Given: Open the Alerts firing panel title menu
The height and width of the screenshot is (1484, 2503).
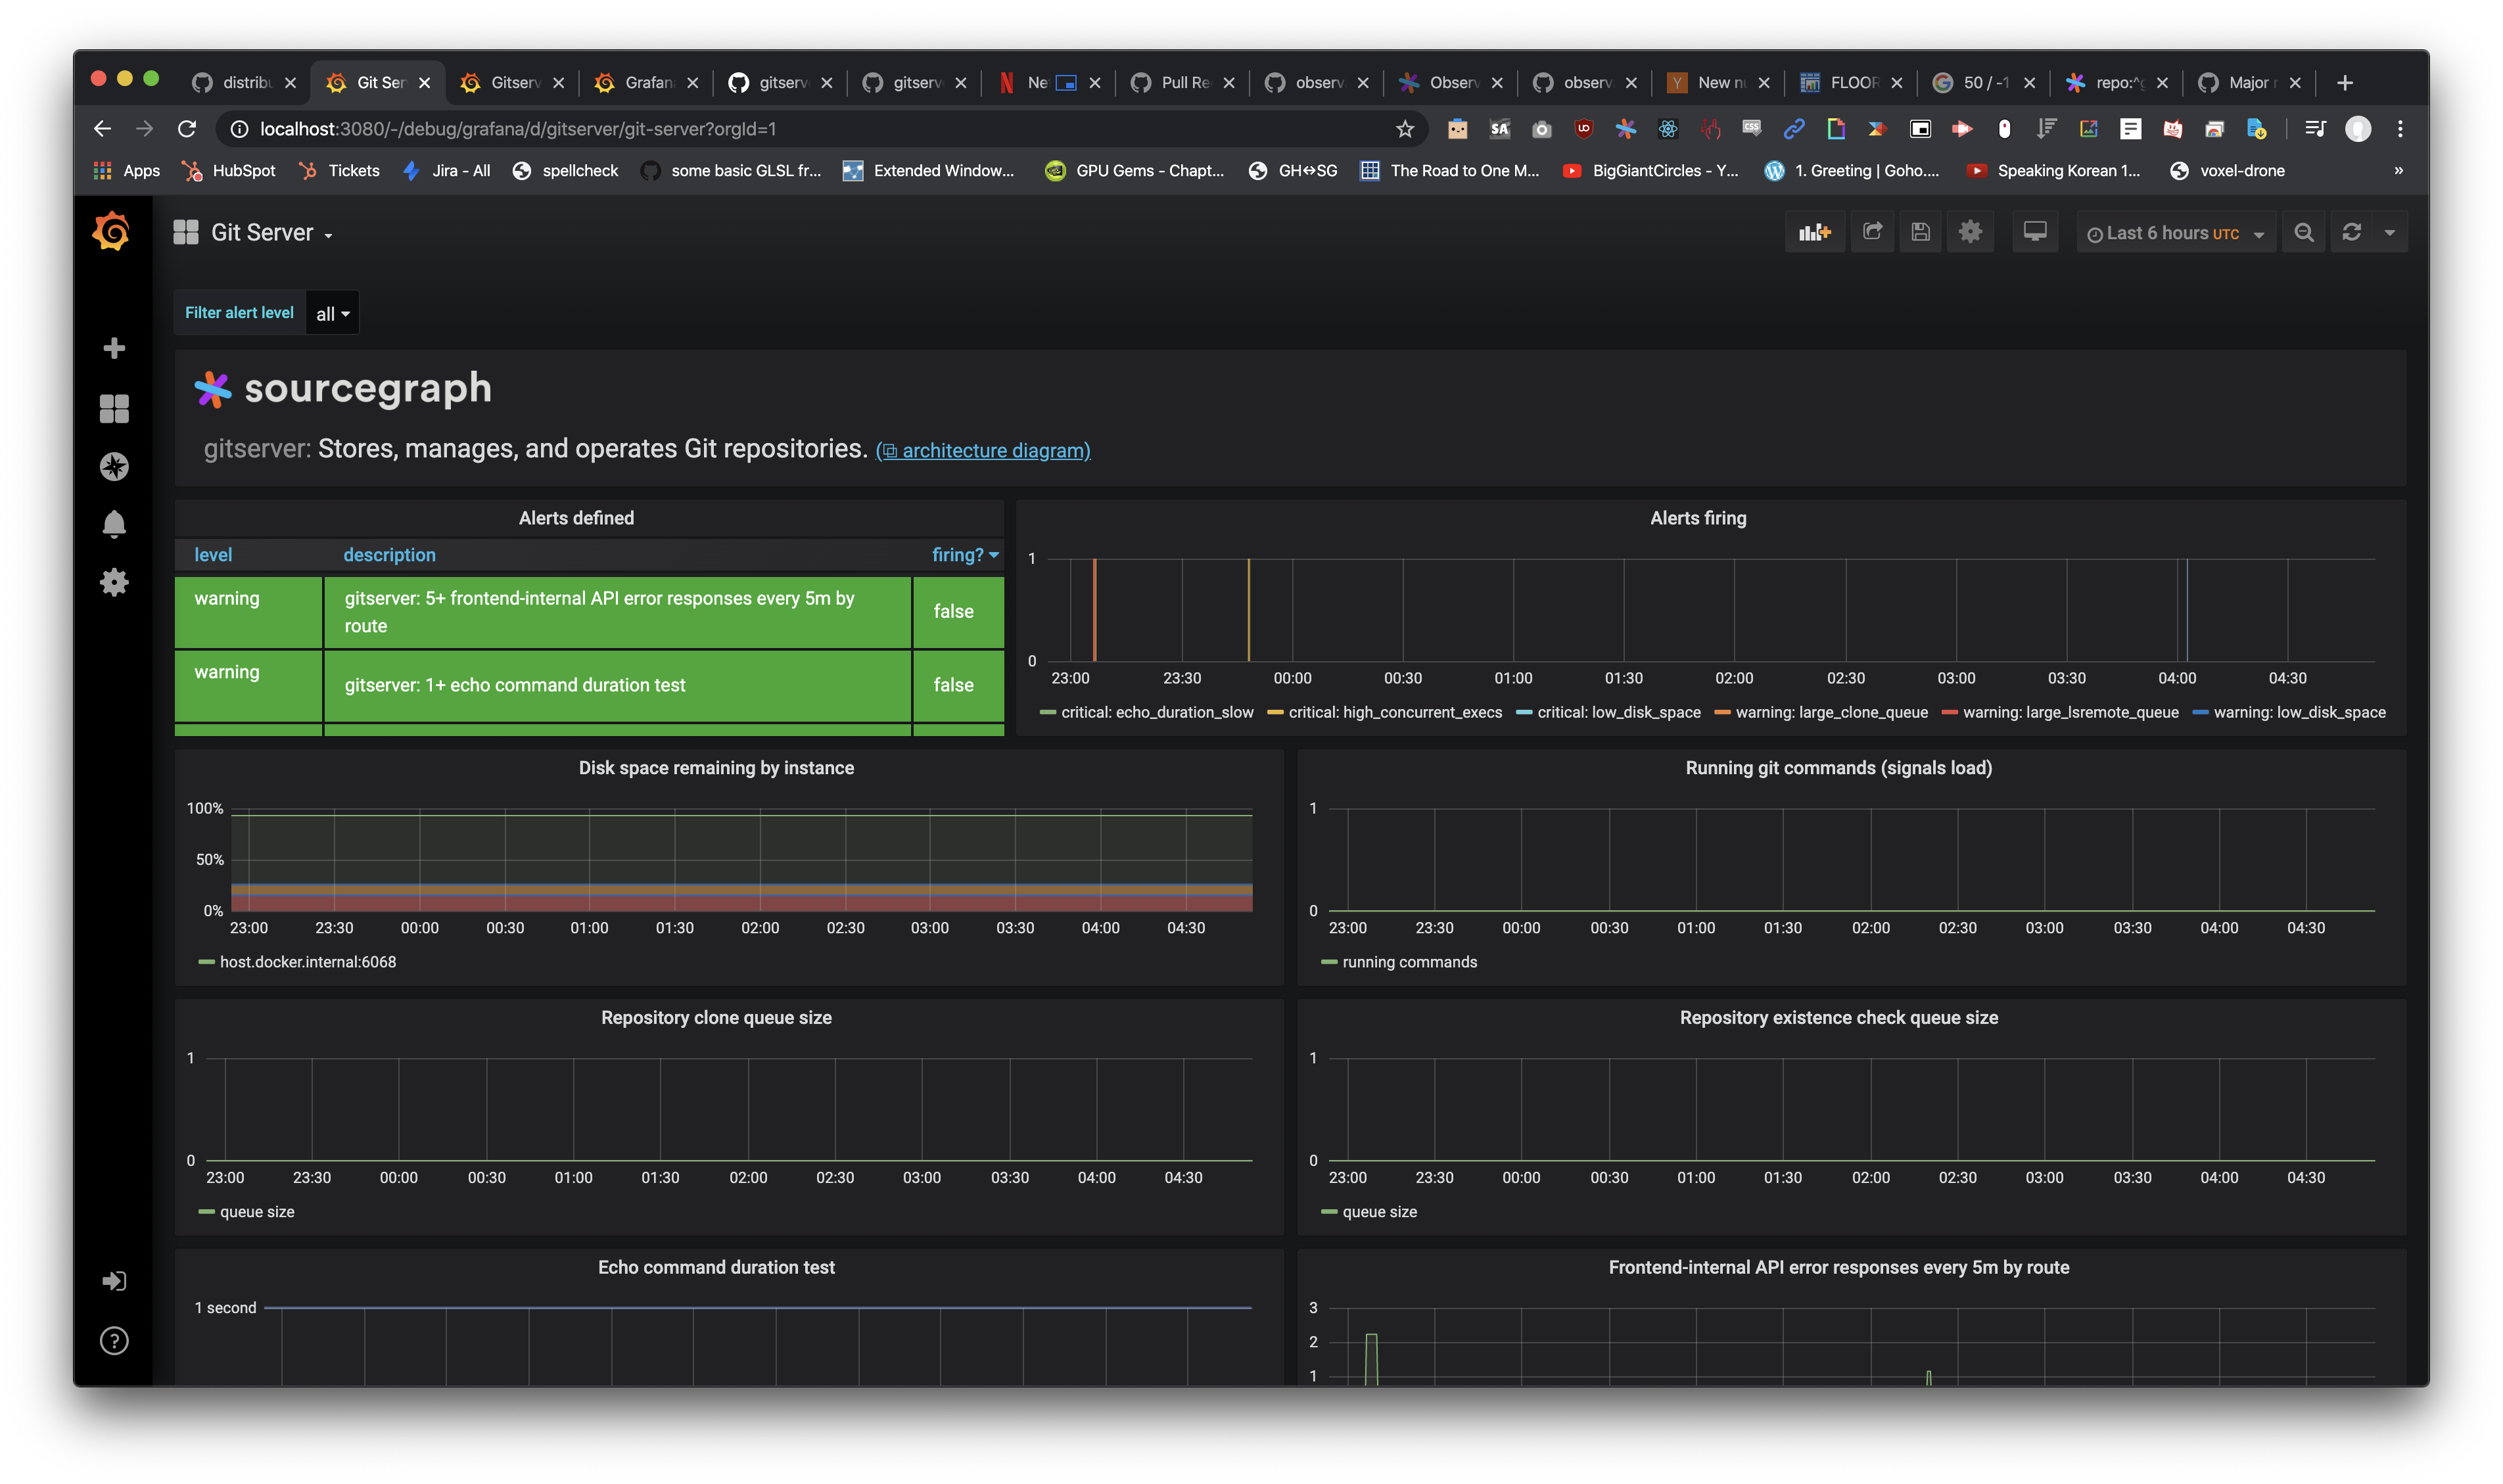Looking at the screenshot, I should click(x=1698, y=518).
